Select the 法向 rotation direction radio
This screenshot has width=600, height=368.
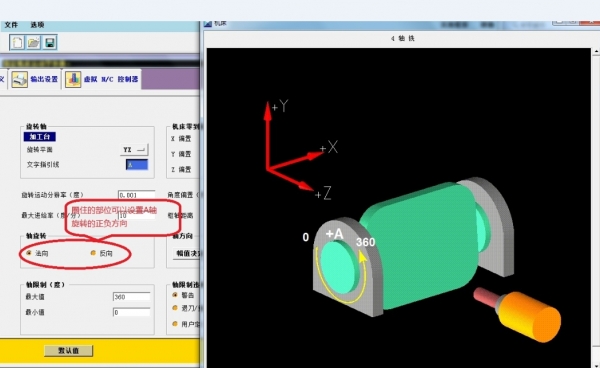pyautogui.click(x=29, y=253)
